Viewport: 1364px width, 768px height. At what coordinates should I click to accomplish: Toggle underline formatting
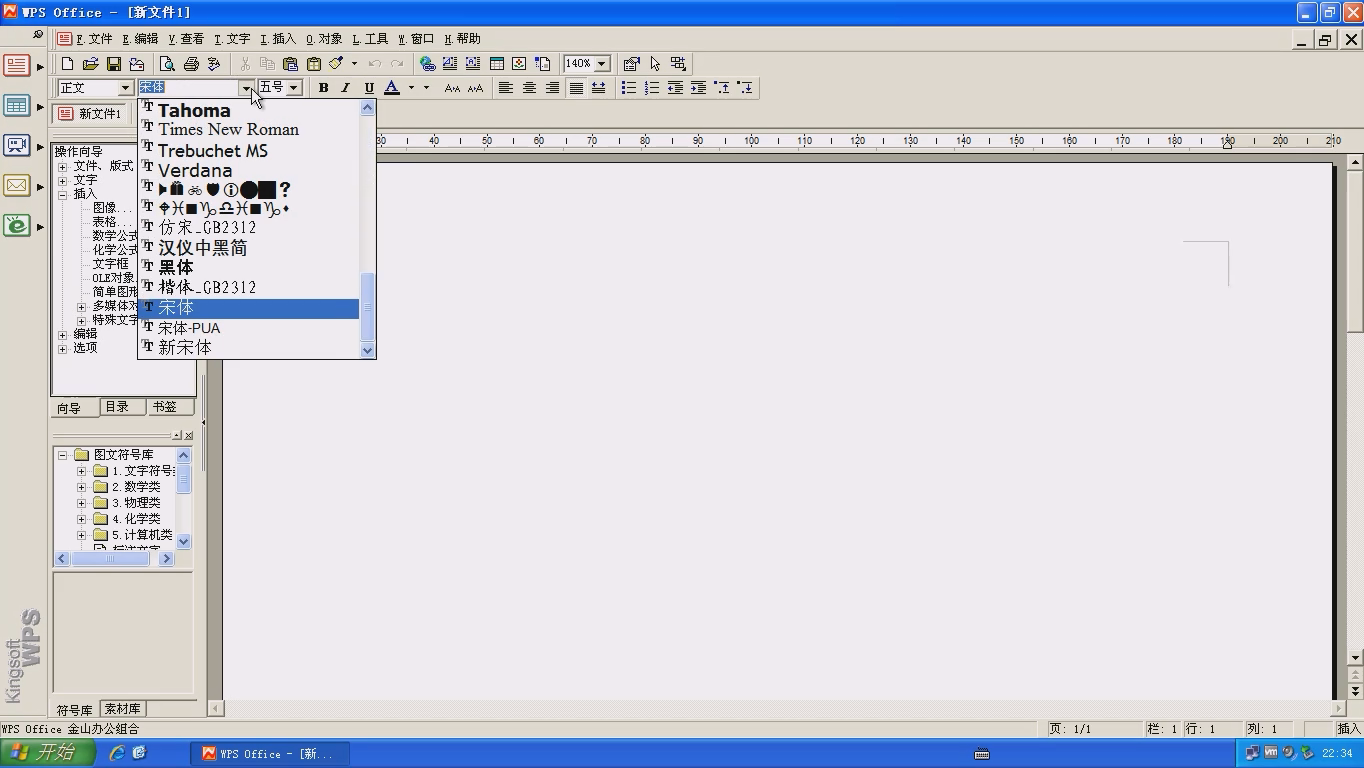point(369,88)
